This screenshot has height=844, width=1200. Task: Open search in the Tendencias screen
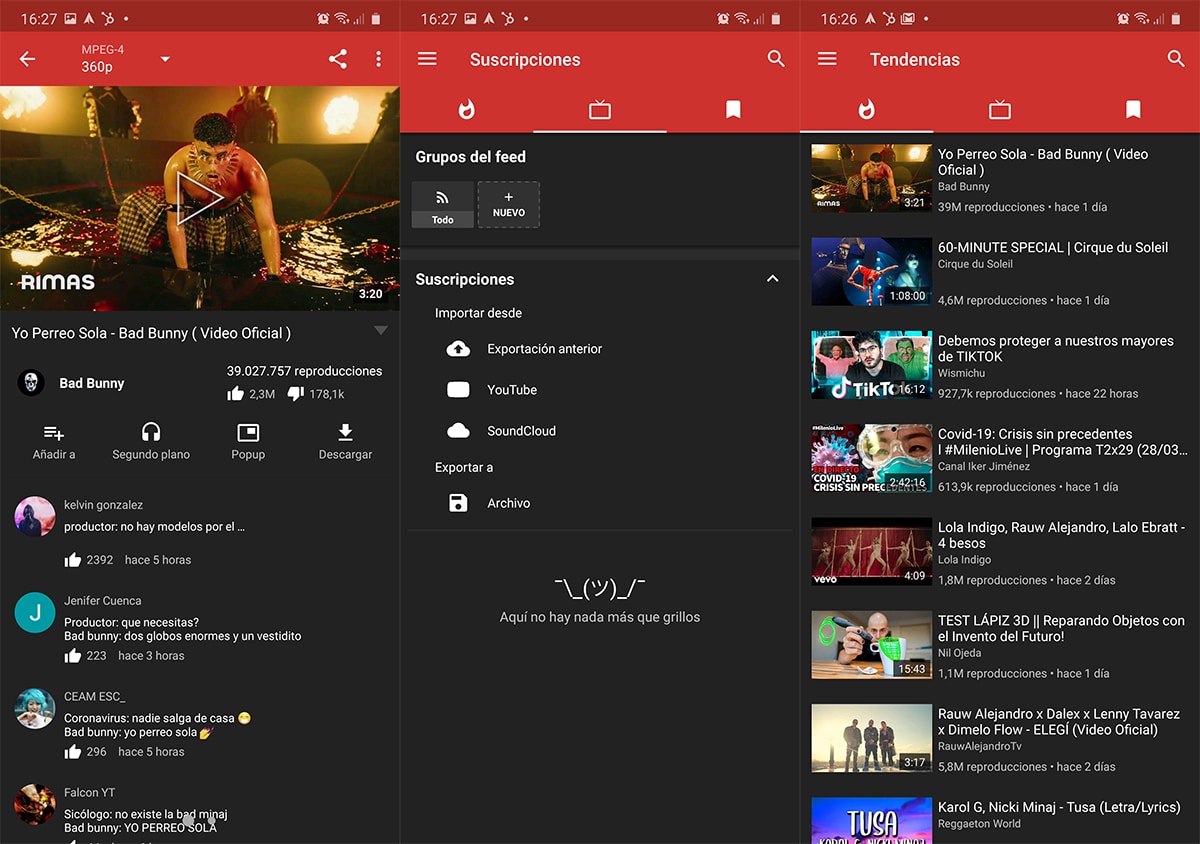(x=1176, y=59)
